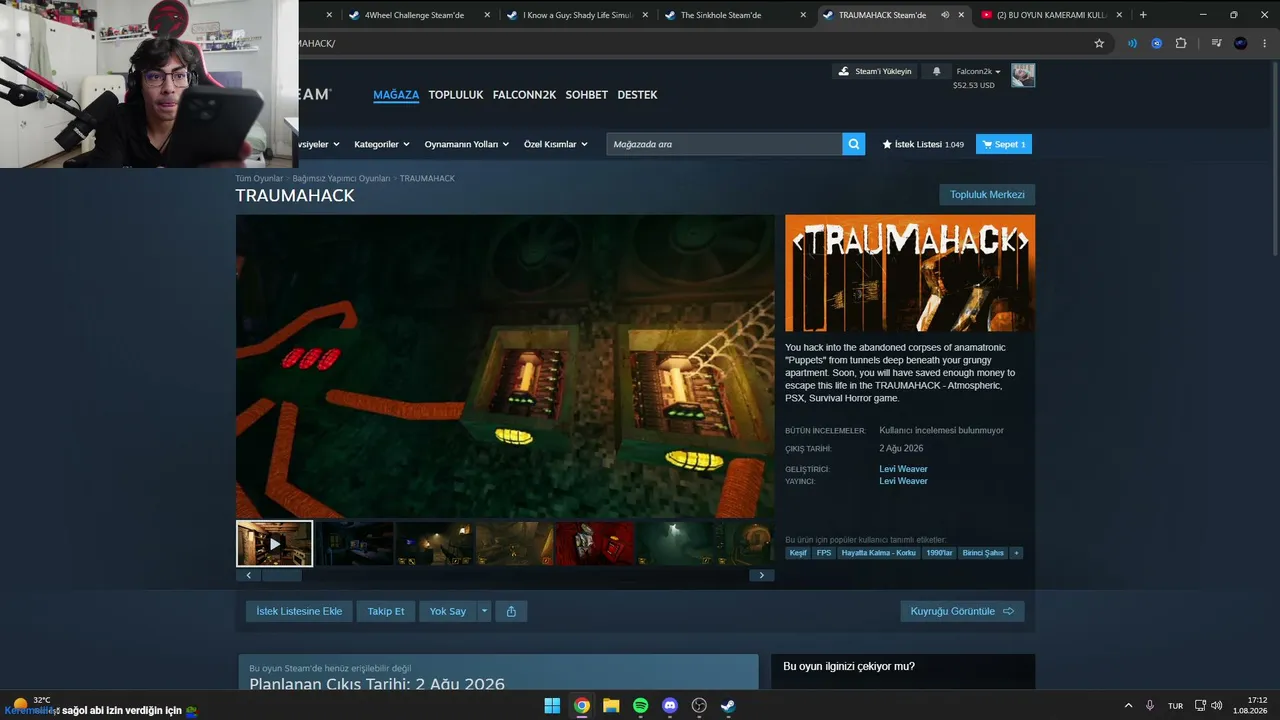
Task: Open the SOHBET menu
Action: (587, 95)
